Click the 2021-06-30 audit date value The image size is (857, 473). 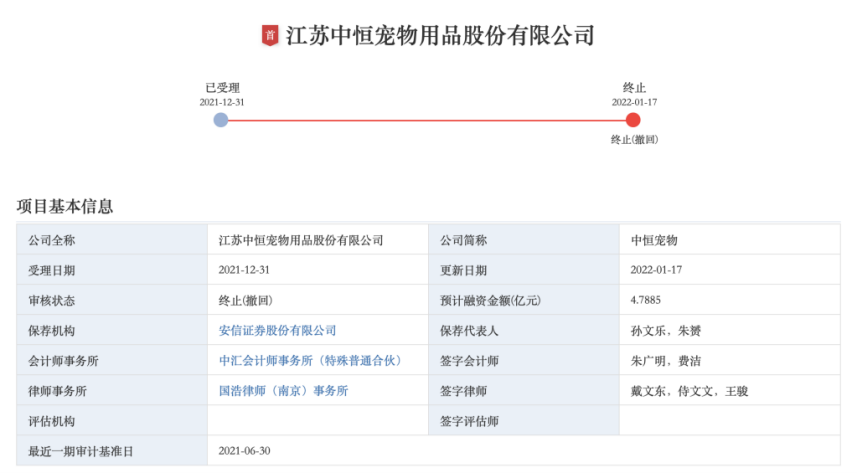(x=244, y=451)
